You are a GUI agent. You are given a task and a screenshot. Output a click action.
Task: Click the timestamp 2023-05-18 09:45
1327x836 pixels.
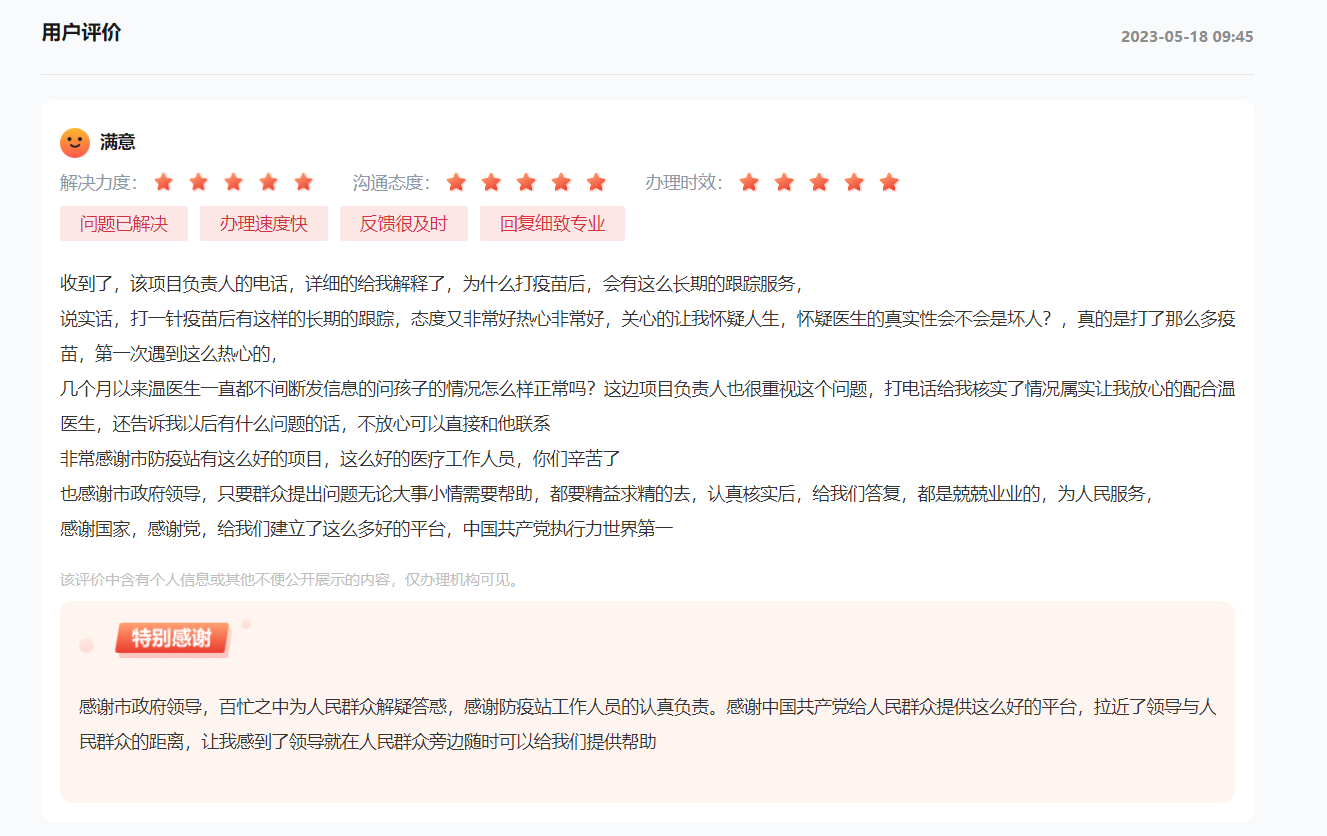(1186, 37)
